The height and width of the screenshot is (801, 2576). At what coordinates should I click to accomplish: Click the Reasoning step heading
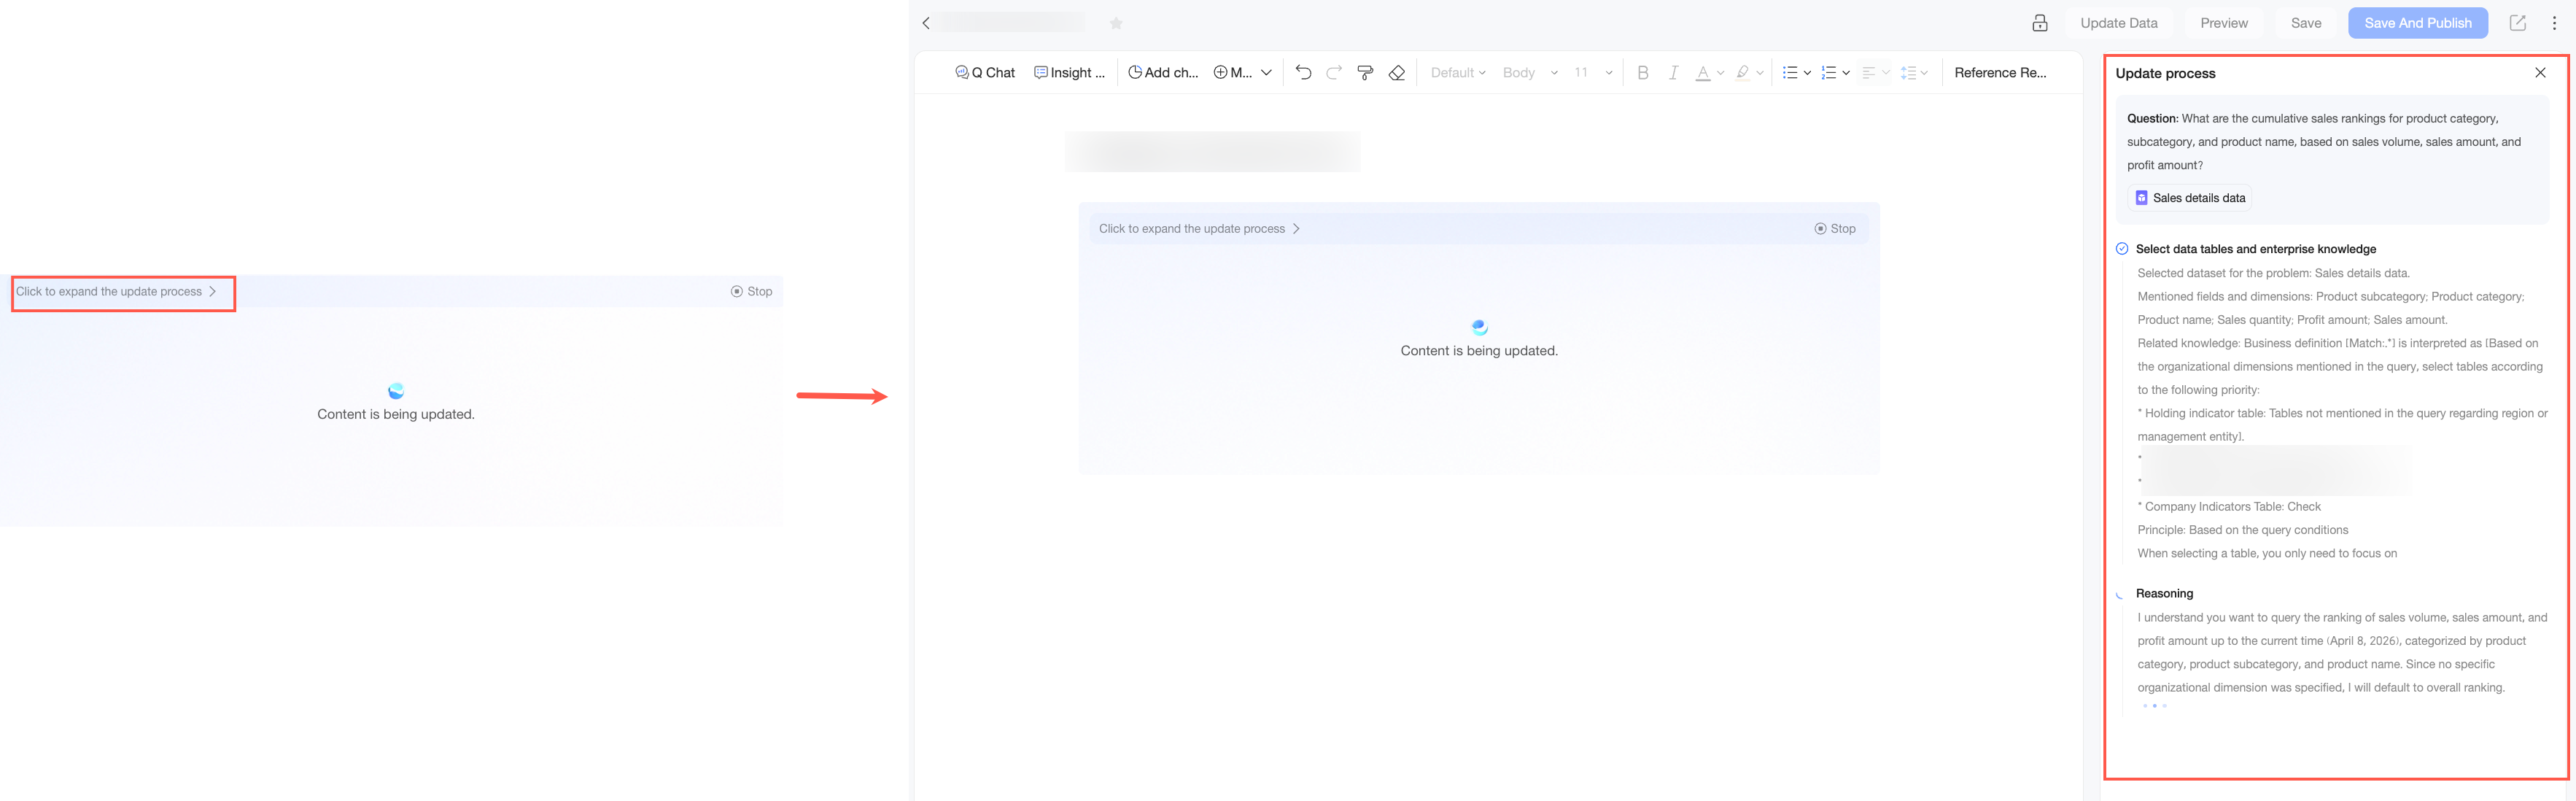pos(2164,593)
